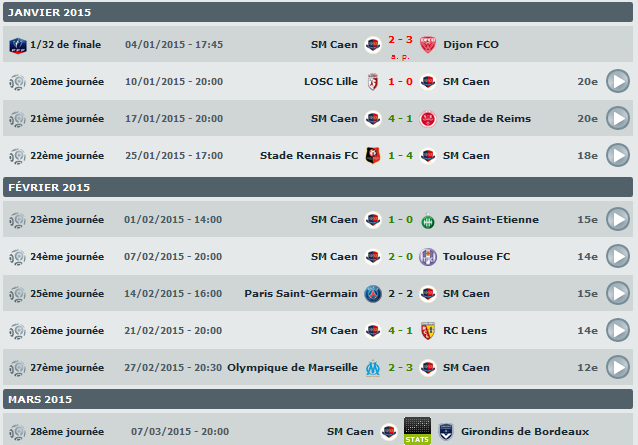Click the Olympique de Marseille crest
Viewport: 638px width, 445px height.
(x=373, y=367)
